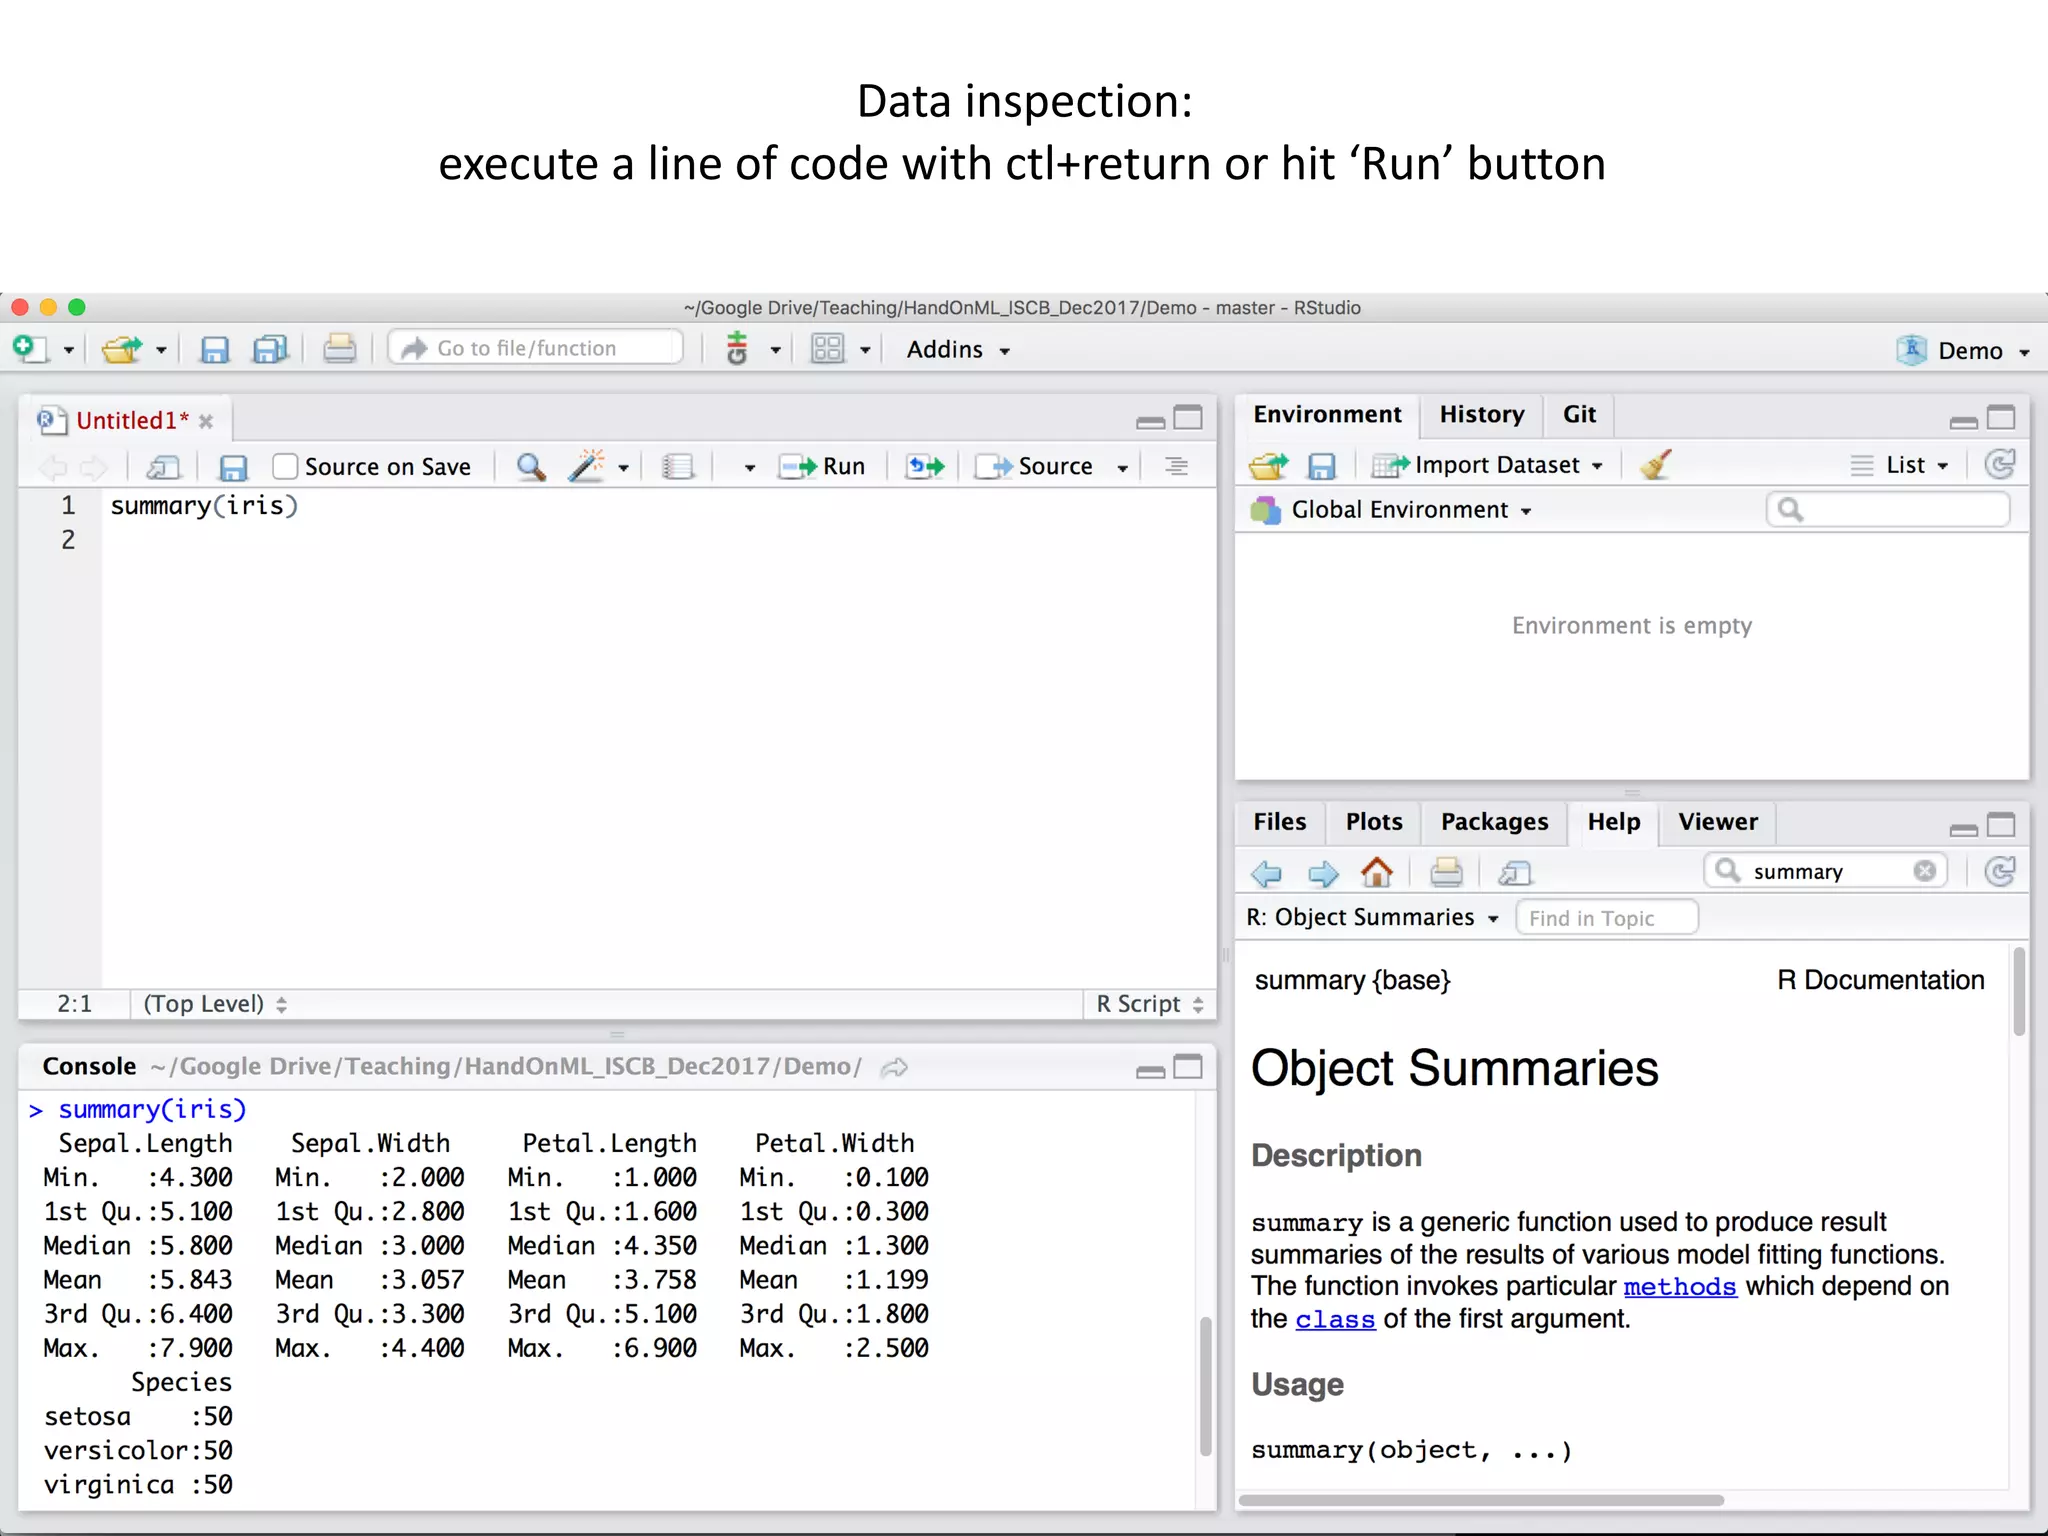This screenshot has height=1536, width=2048.
Task: Open the methods link in documentation
Action: point(1679,1286)
